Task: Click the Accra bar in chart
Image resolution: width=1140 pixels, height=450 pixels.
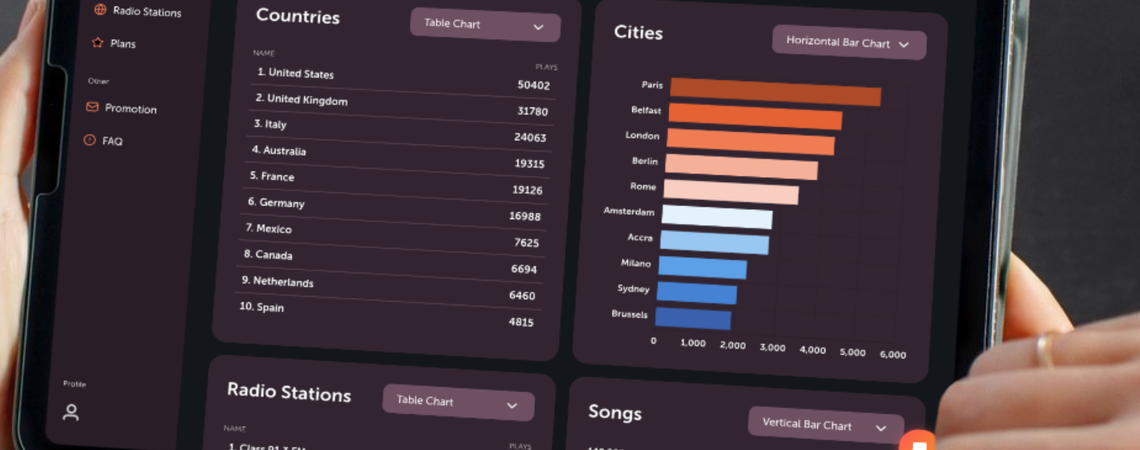Action: tap(714, 242)
